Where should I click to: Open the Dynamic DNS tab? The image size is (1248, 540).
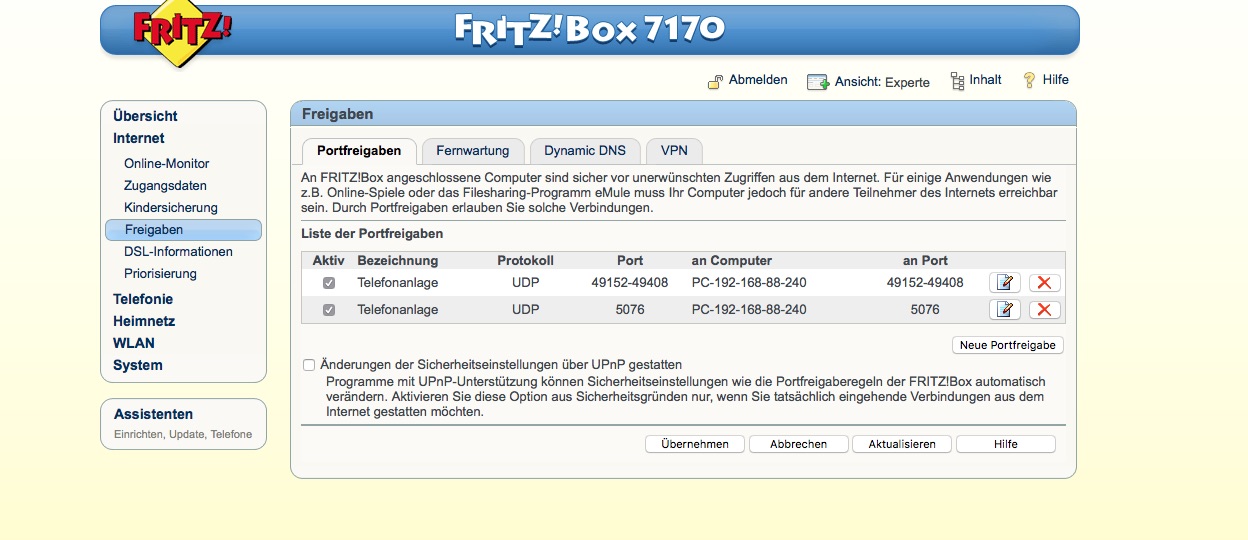point(585,151)
